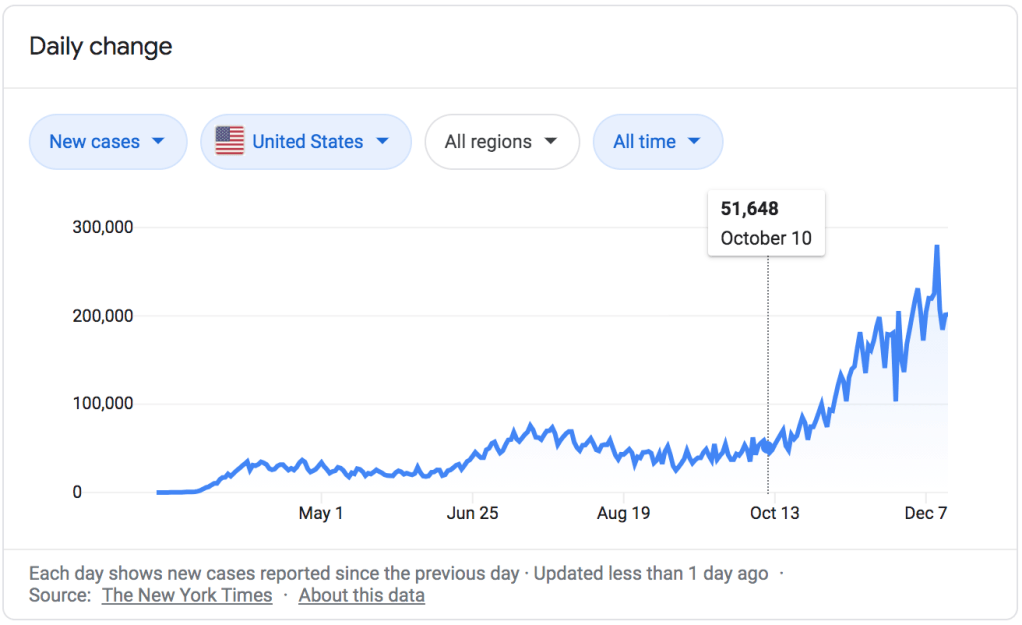Open the New cases dropdown
Screen dimensions: 1022x625
pos(107,142)
